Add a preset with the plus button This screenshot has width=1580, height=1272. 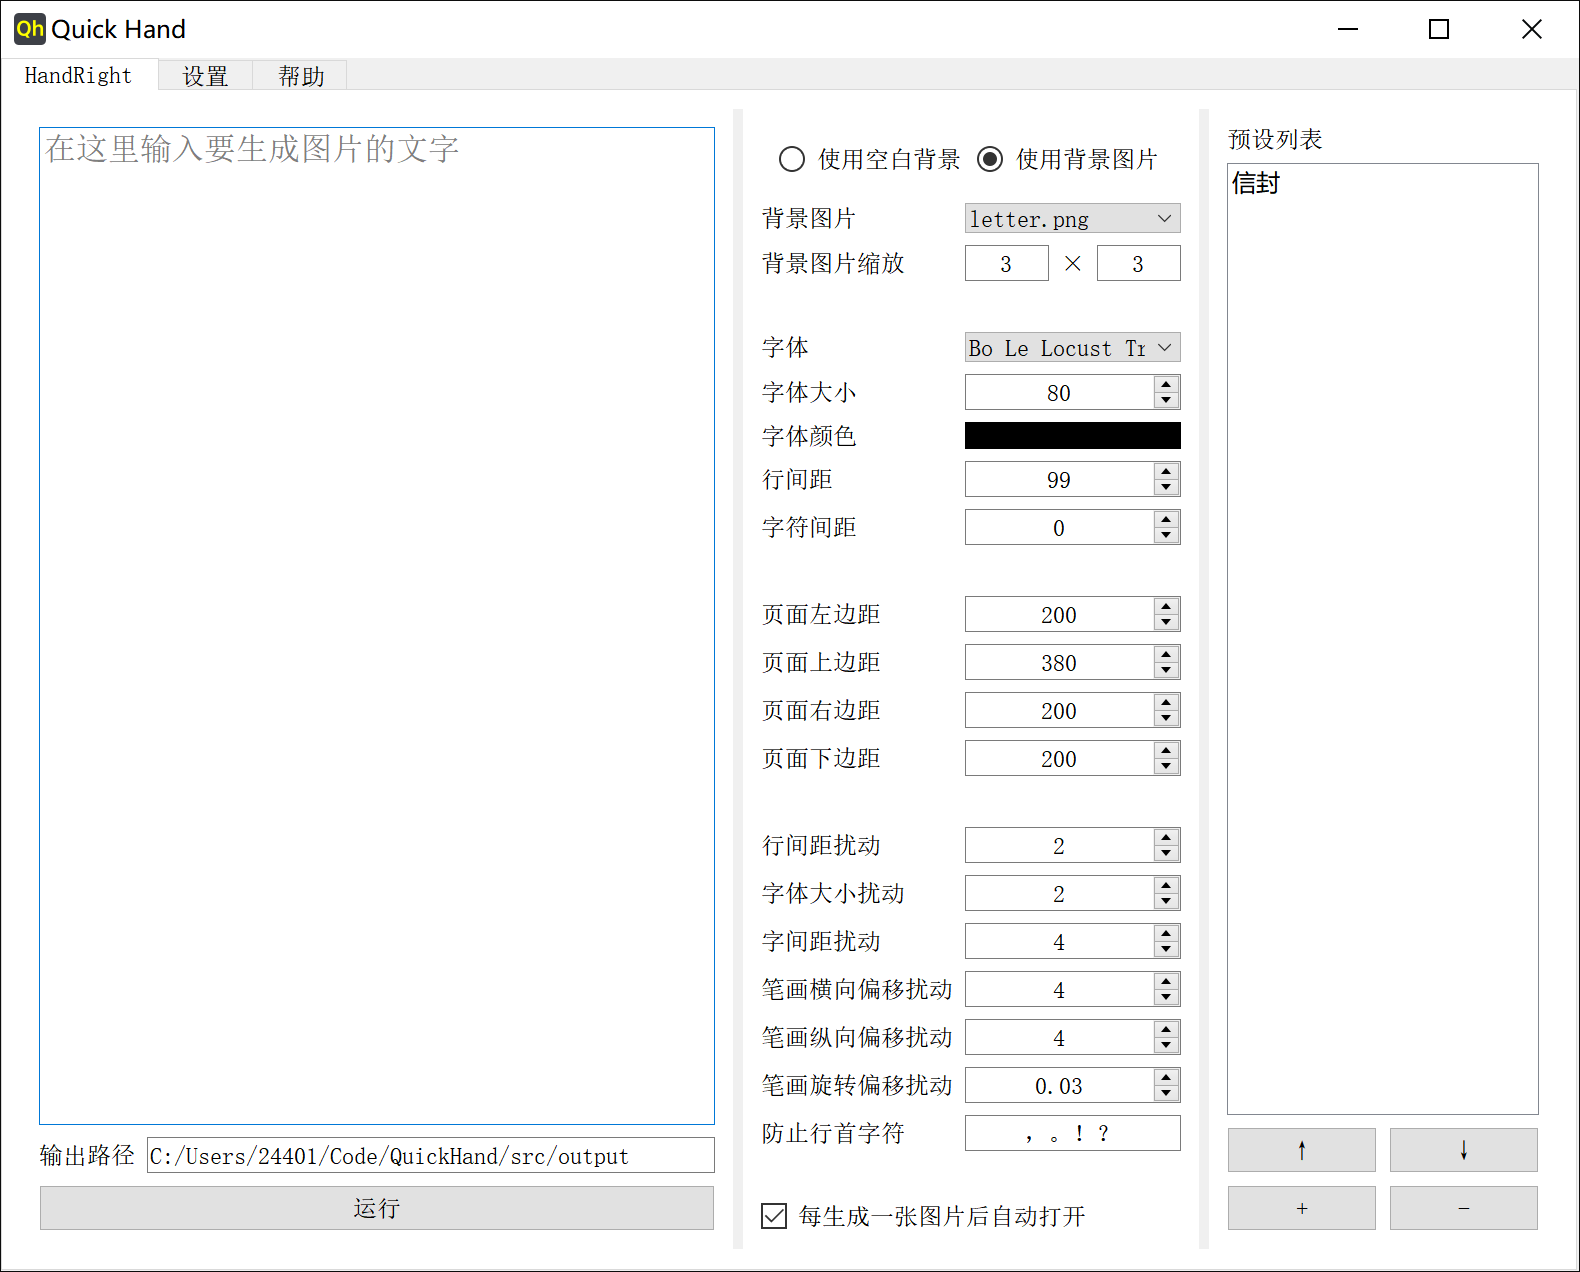pyautogui.click(x=1302, y=1208)
